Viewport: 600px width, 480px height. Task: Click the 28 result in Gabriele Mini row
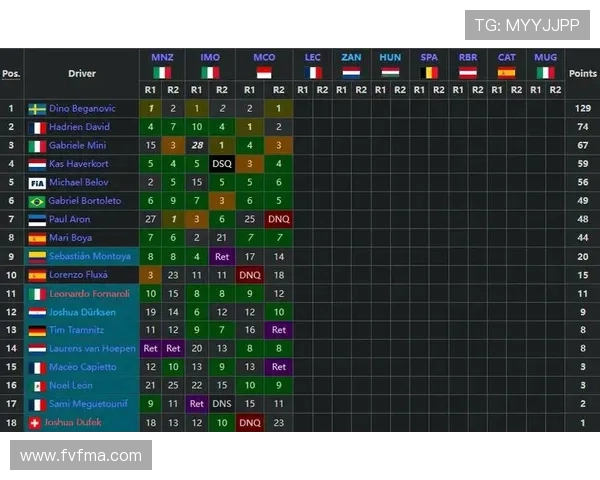197,146
